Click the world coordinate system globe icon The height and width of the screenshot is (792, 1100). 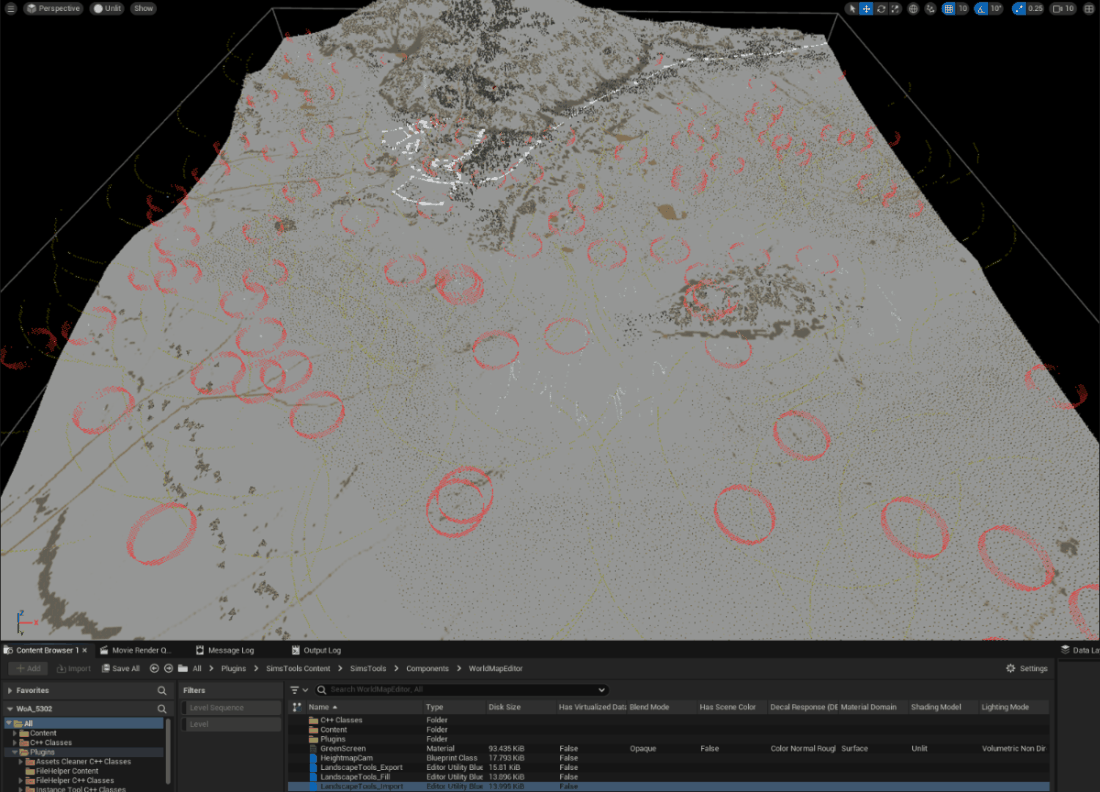pyautogui.click(x=914, y=8)
